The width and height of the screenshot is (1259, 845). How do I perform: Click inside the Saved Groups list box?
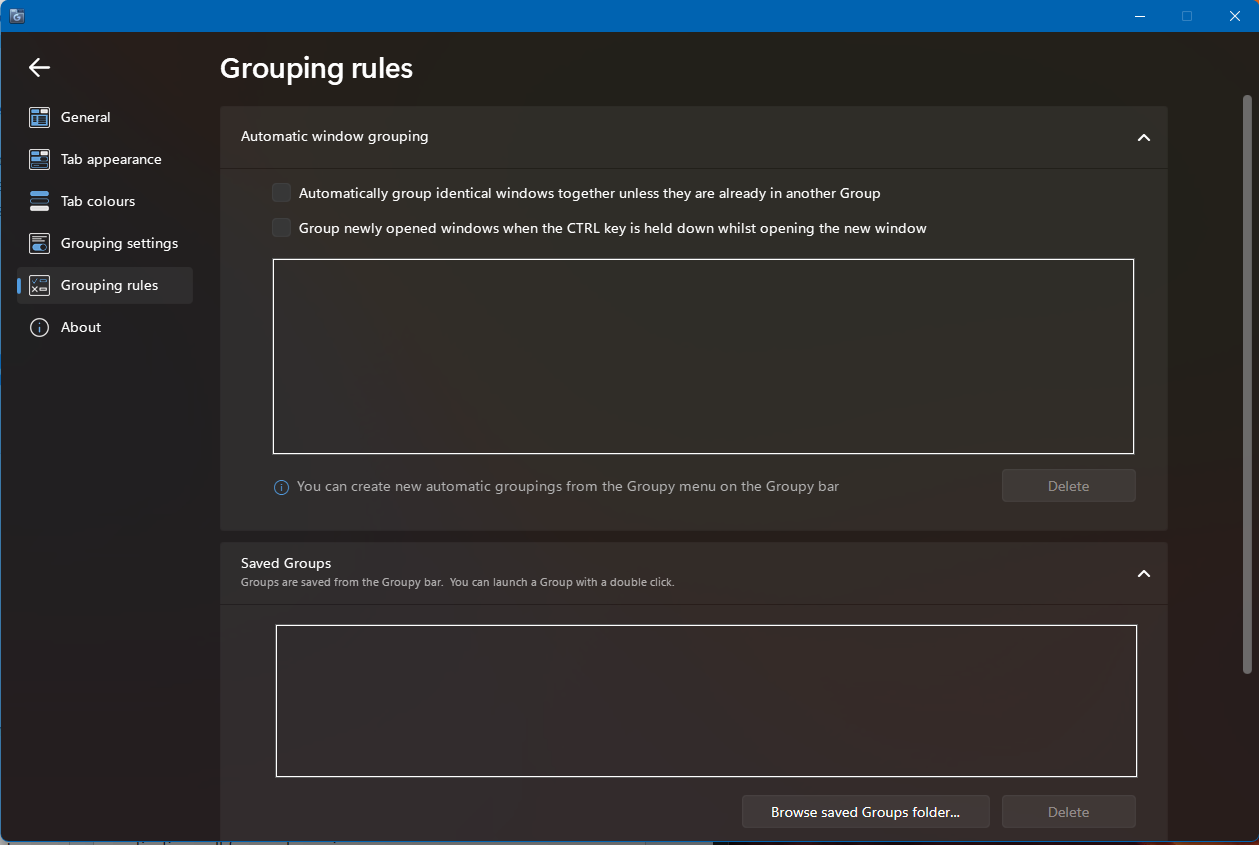pos(706,701)
